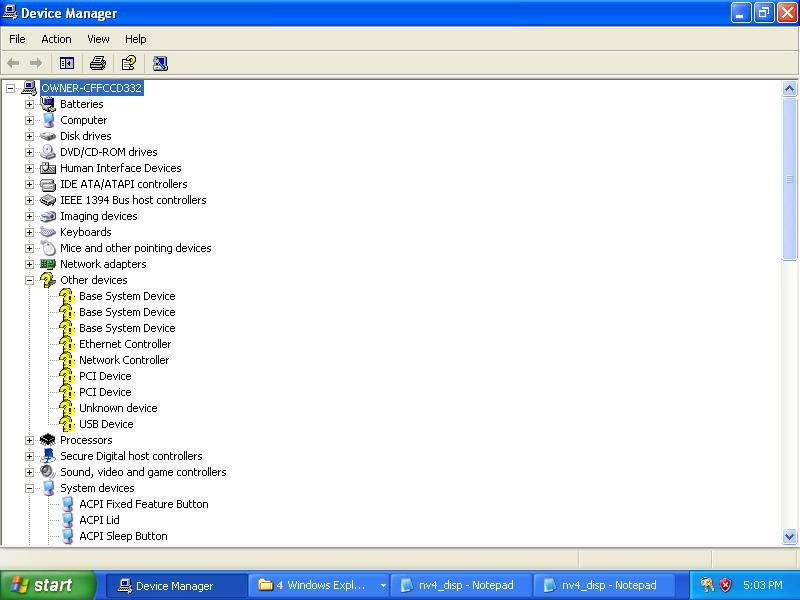Expand the Network adapters node
800x600 pixels.
tap(30, 264)
